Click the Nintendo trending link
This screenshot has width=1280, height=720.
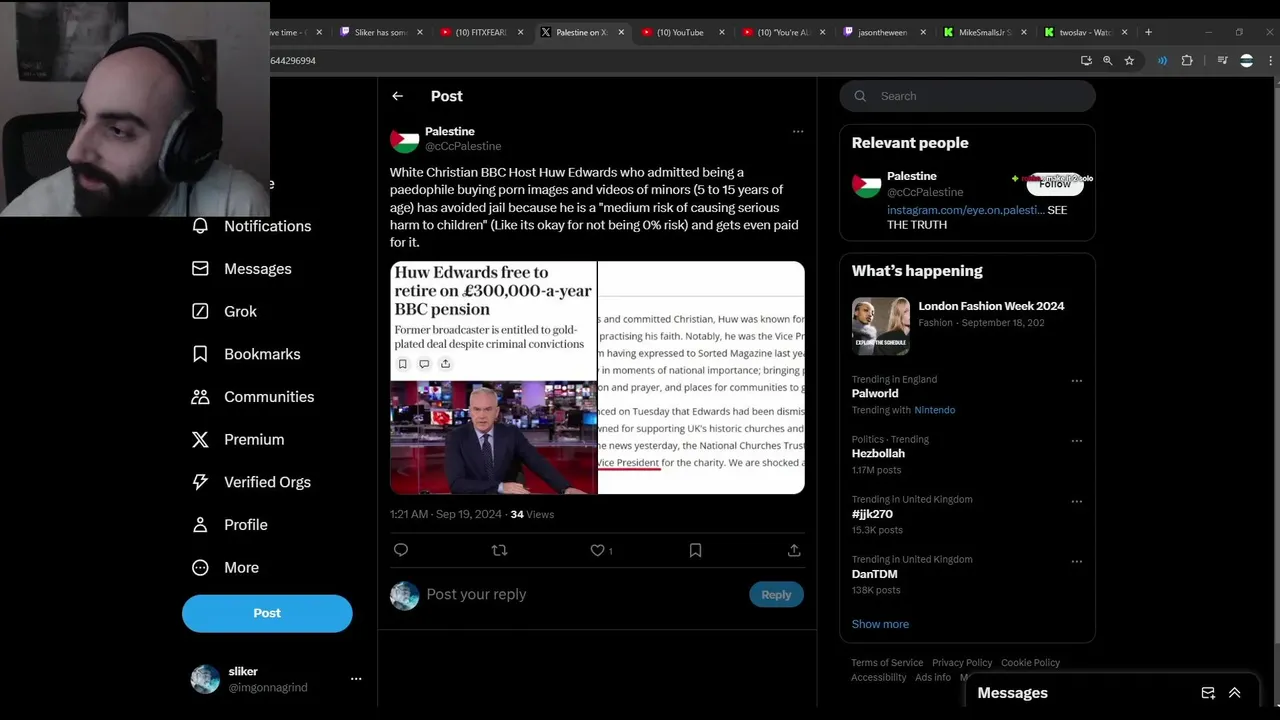[935, 410]
